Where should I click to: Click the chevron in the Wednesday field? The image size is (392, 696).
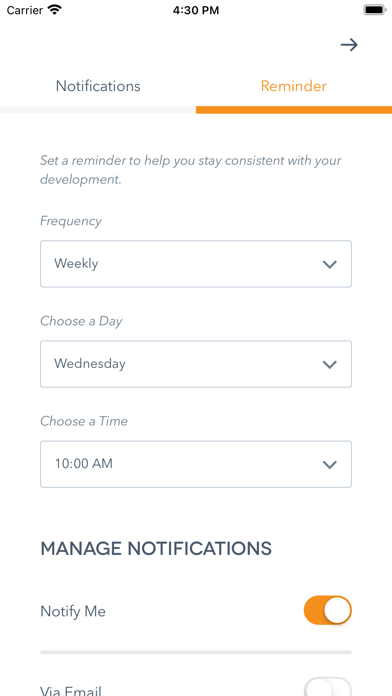[x=329, y=364]
